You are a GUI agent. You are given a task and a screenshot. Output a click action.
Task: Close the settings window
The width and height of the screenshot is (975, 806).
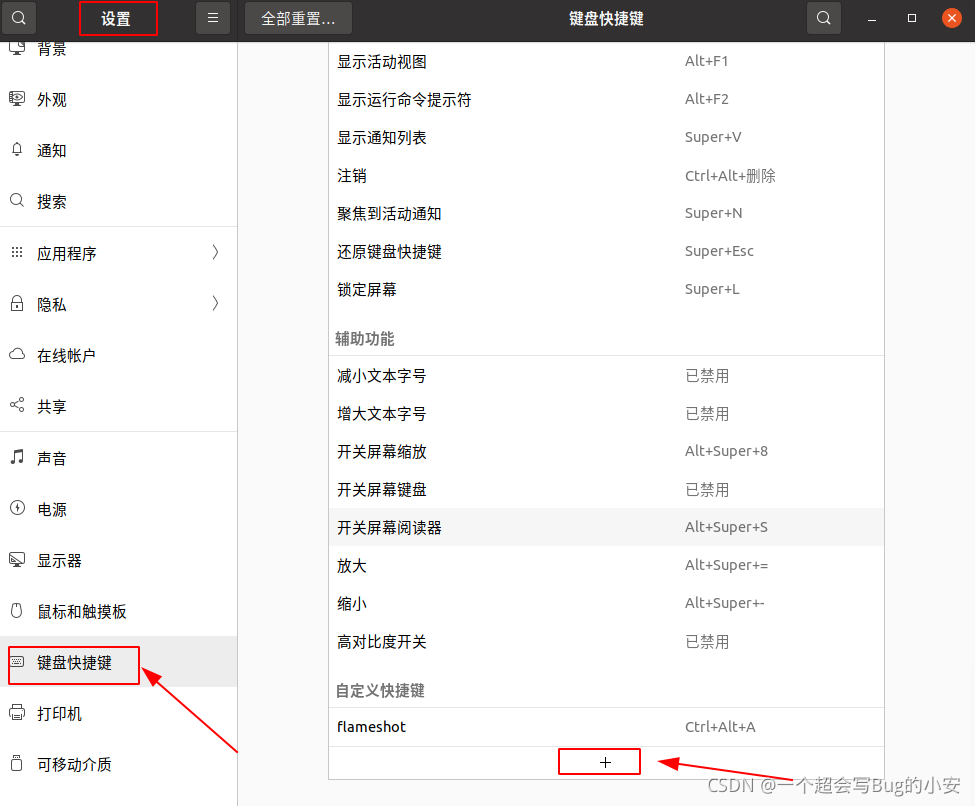951,18
